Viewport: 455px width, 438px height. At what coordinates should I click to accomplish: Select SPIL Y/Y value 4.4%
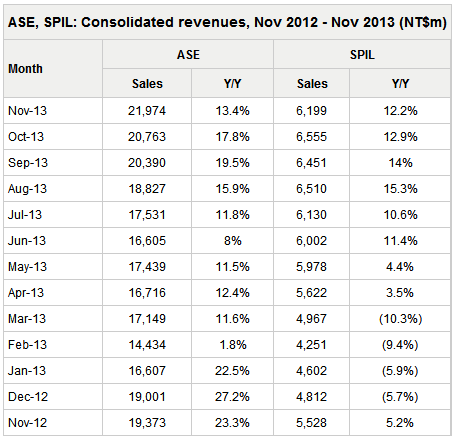tap(400, 266)
